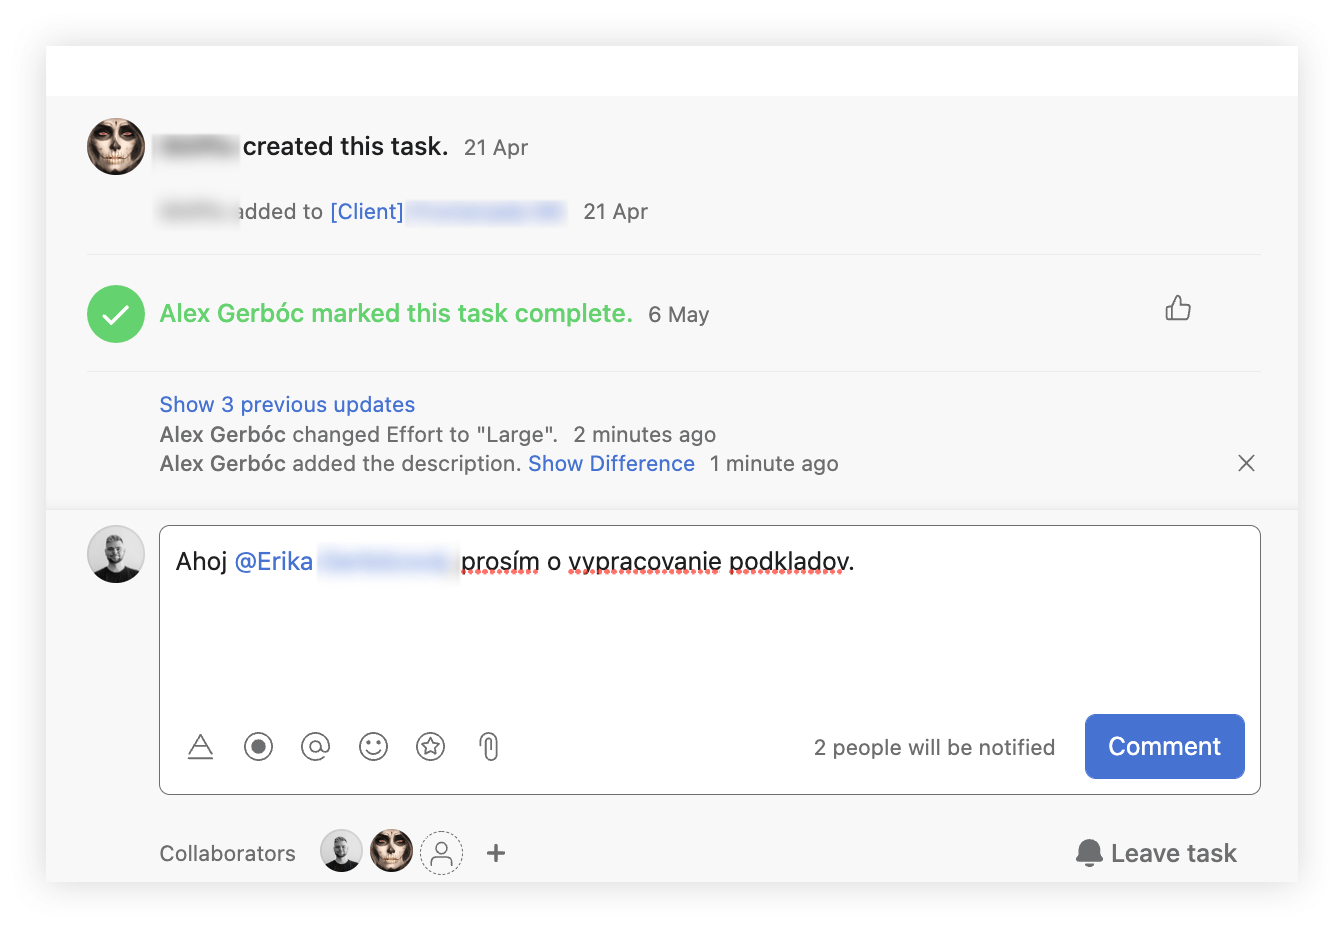Click the plus icon to add collaborator
This screenshot has width=1343, height=927.
(496, 853)
